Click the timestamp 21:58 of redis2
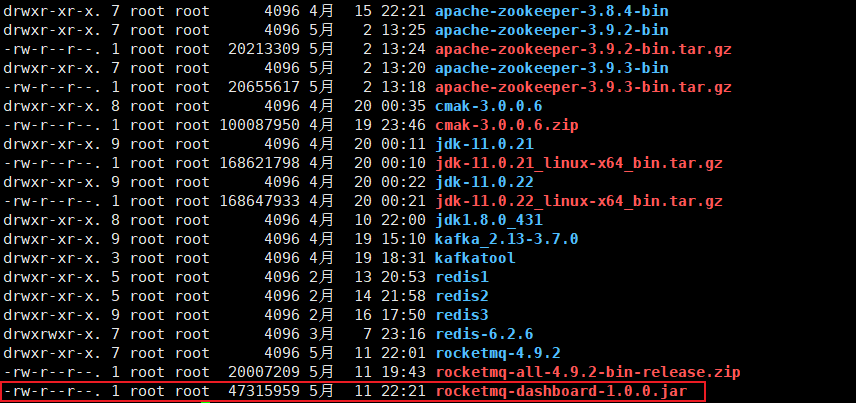This screenshot has width=856, height=403. pos(403,296)
